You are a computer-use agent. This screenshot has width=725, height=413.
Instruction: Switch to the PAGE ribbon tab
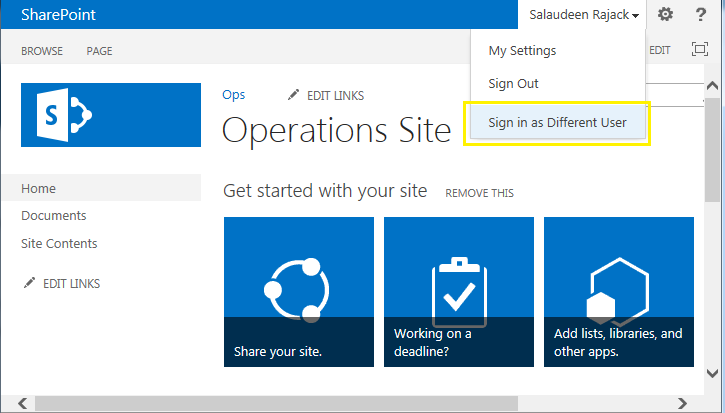point(99,51)
